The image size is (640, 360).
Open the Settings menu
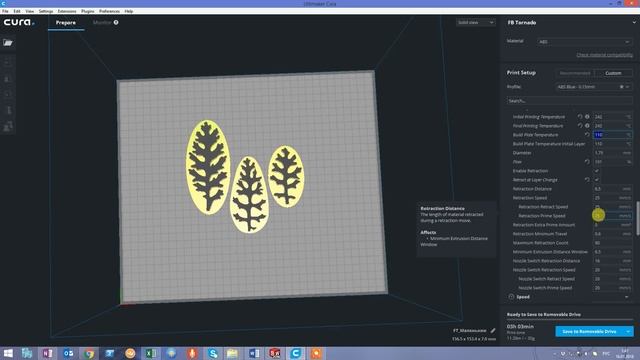click(46, 11)
